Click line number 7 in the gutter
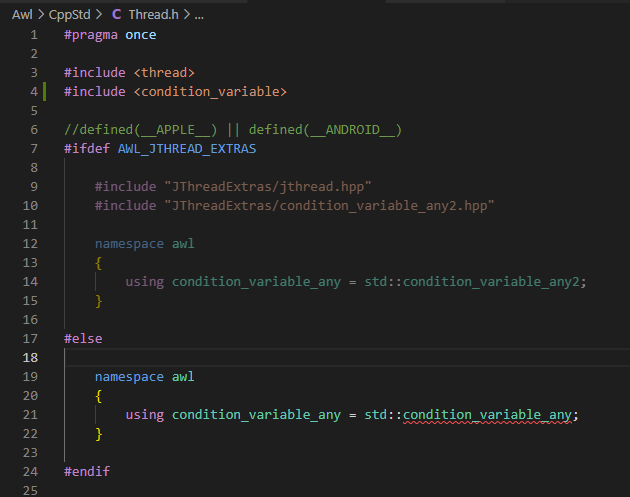Image resolution: width=630 pixels, height=497 pixels. tap(34, 149)
